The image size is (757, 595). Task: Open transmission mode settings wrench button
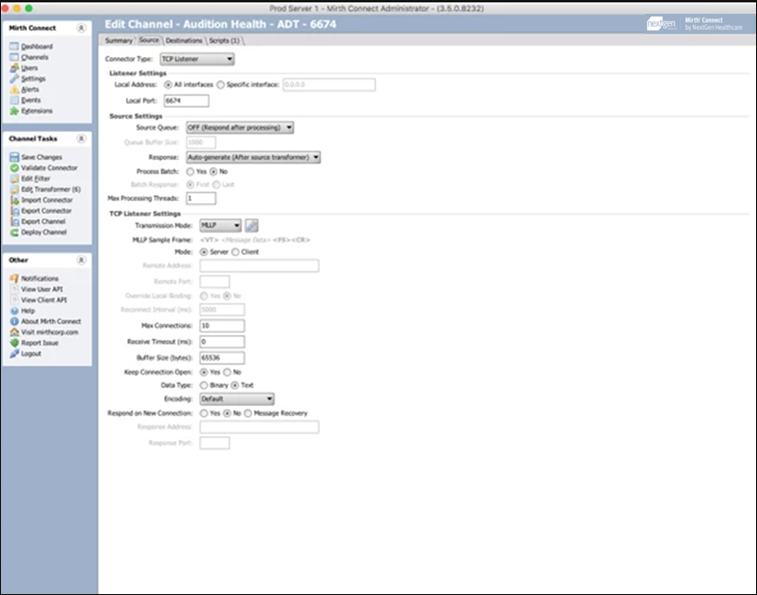pyautogui.click(x=252, y=225)
